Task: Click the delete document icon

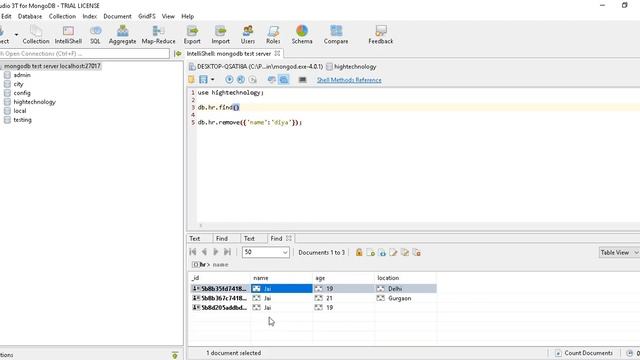Action: point(416,253)
